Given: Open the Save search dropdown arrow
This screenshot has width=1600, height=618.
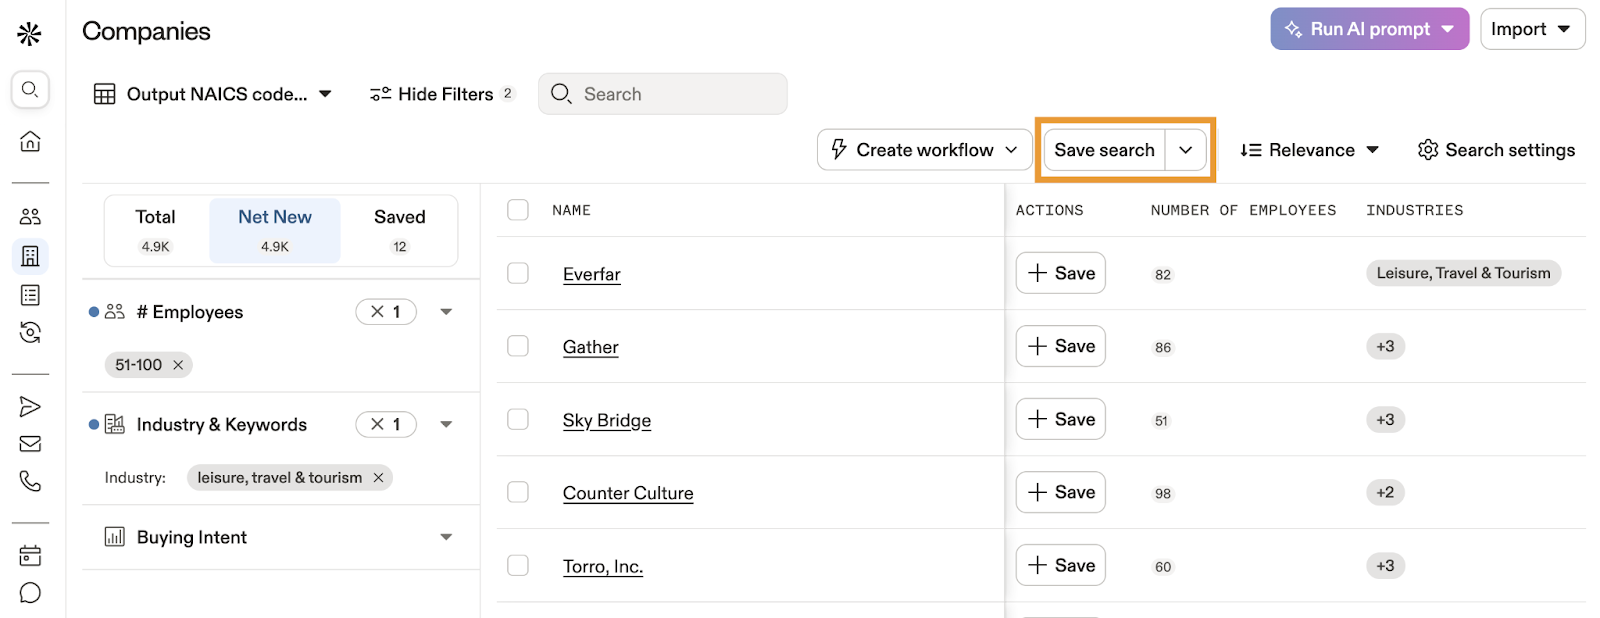Looking at the screenshot, I should pos(1185,150).
